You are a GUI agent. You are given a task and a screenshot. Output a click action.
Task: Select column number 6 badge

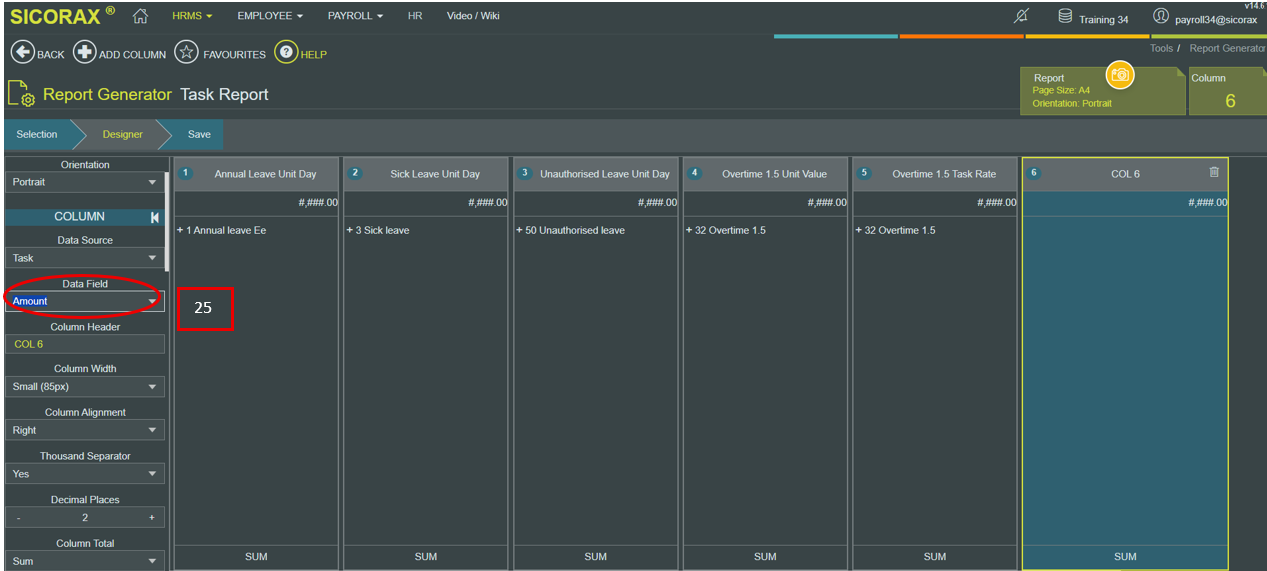pos(1034,173)
